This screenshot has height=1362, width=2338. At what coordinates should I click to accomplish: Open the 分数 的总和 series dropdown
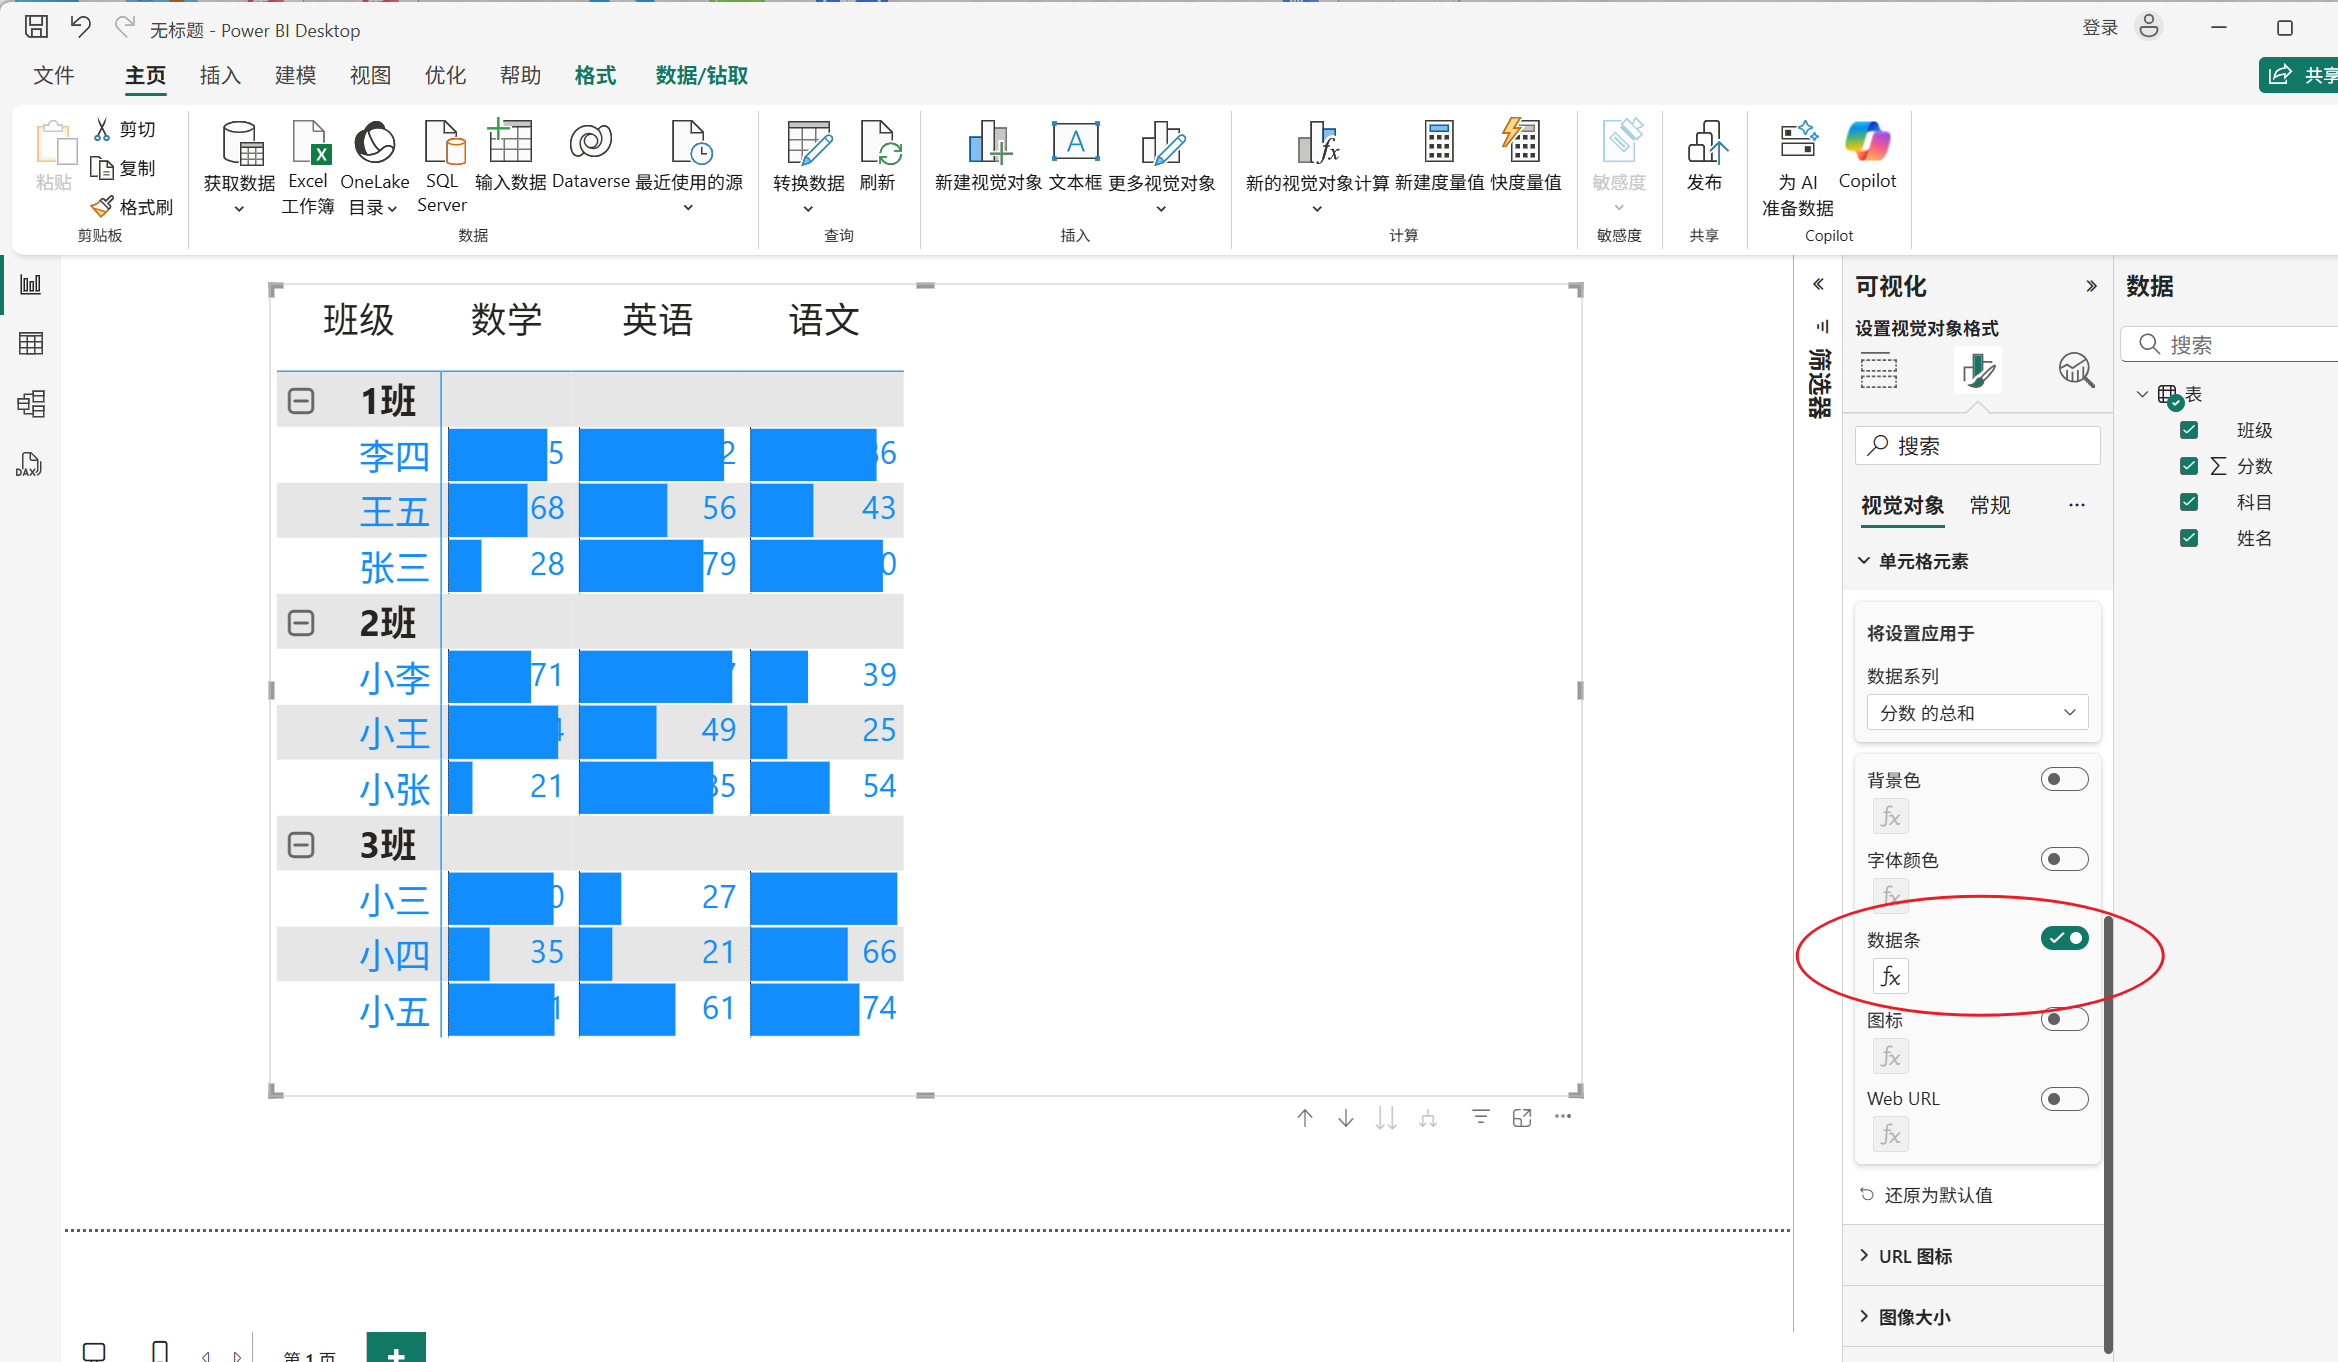(1977, 713)
